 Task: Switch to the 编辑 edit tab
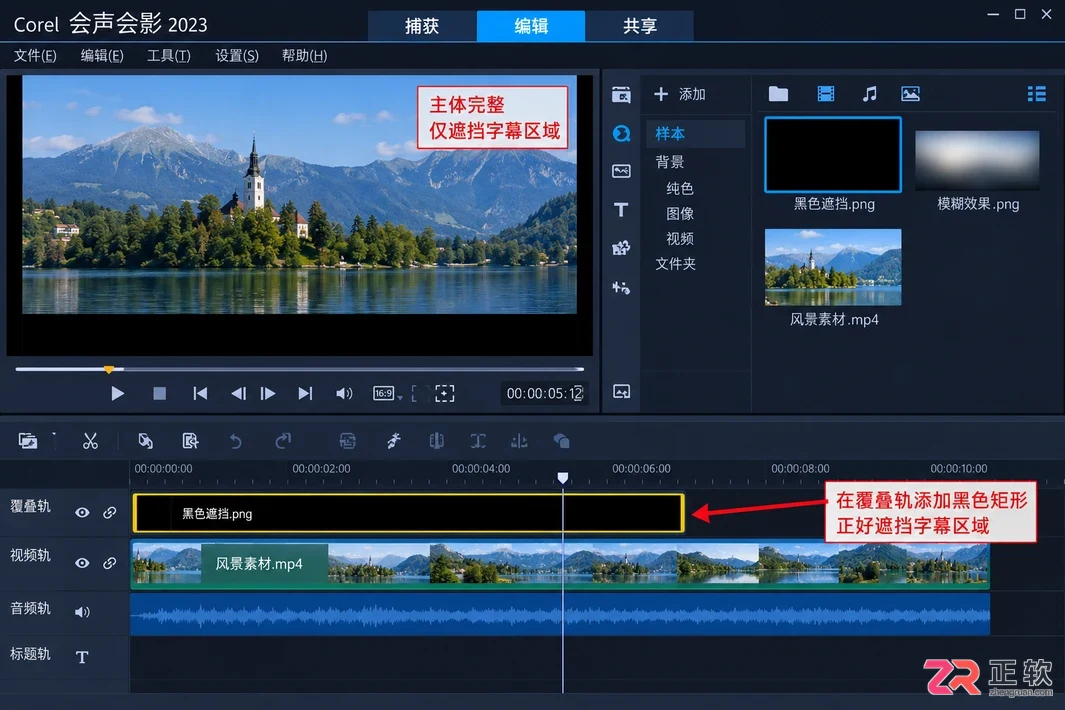(x=530, y=26)
